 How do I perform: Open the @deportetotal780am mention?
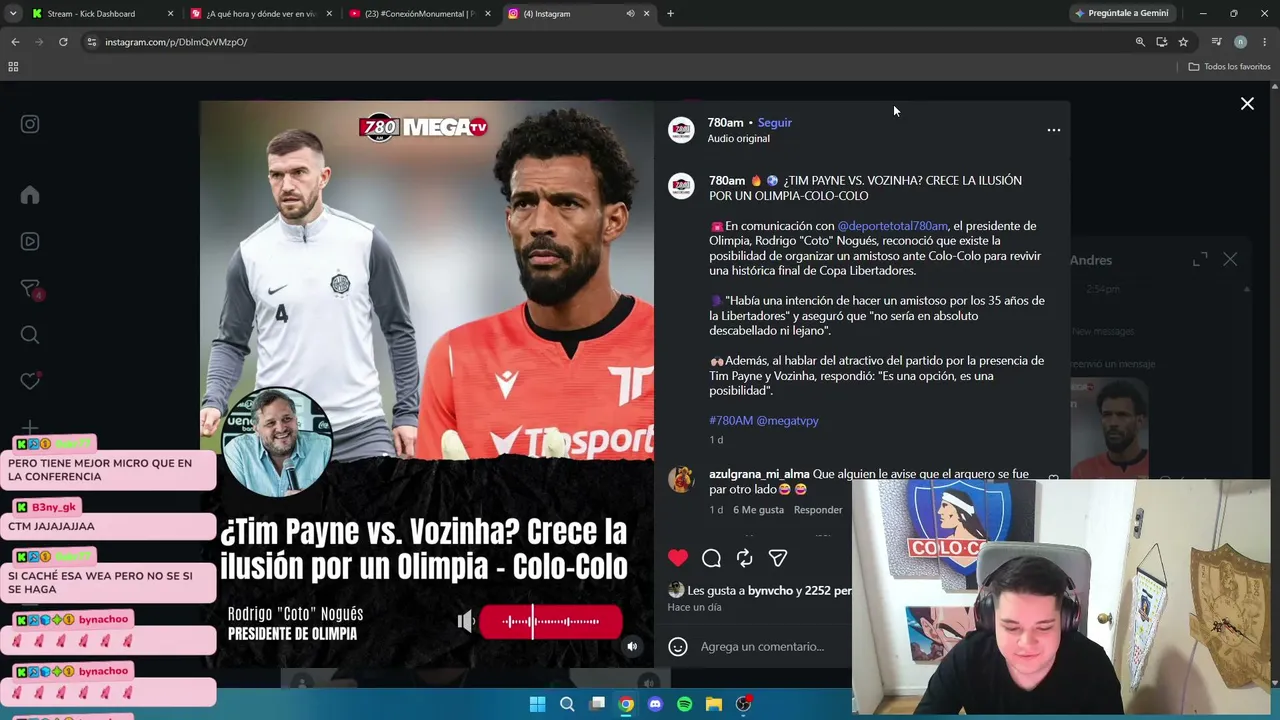click(892, 226)
